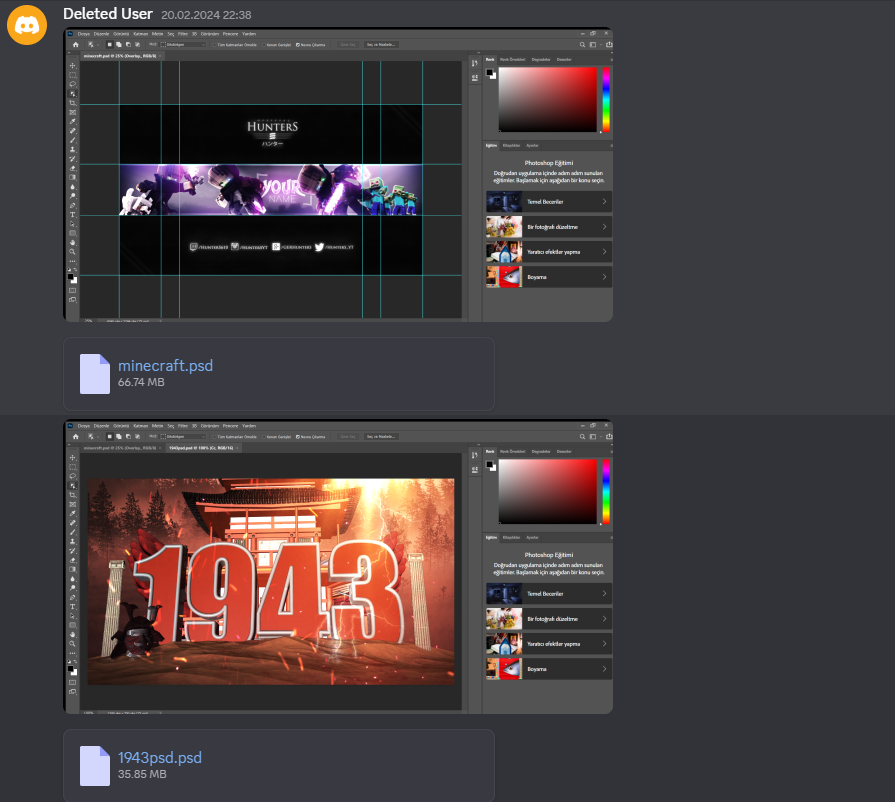
Task: Click the rainbow hue slider in the 1943 screenshot
Action: pyautogui.click(x=606, y=491)
